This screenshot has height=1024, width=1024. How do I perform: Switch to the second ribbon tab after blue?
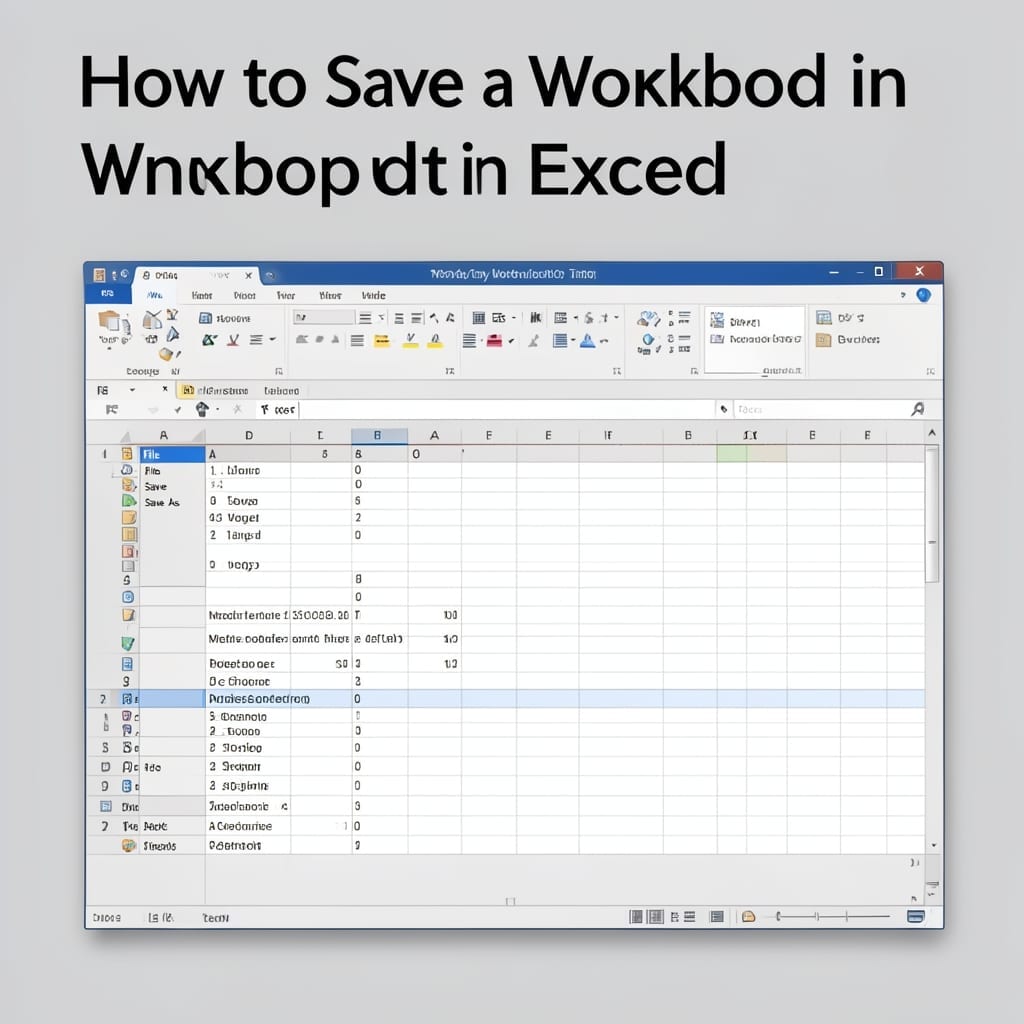pyautogui.click(x=202, y=296)
